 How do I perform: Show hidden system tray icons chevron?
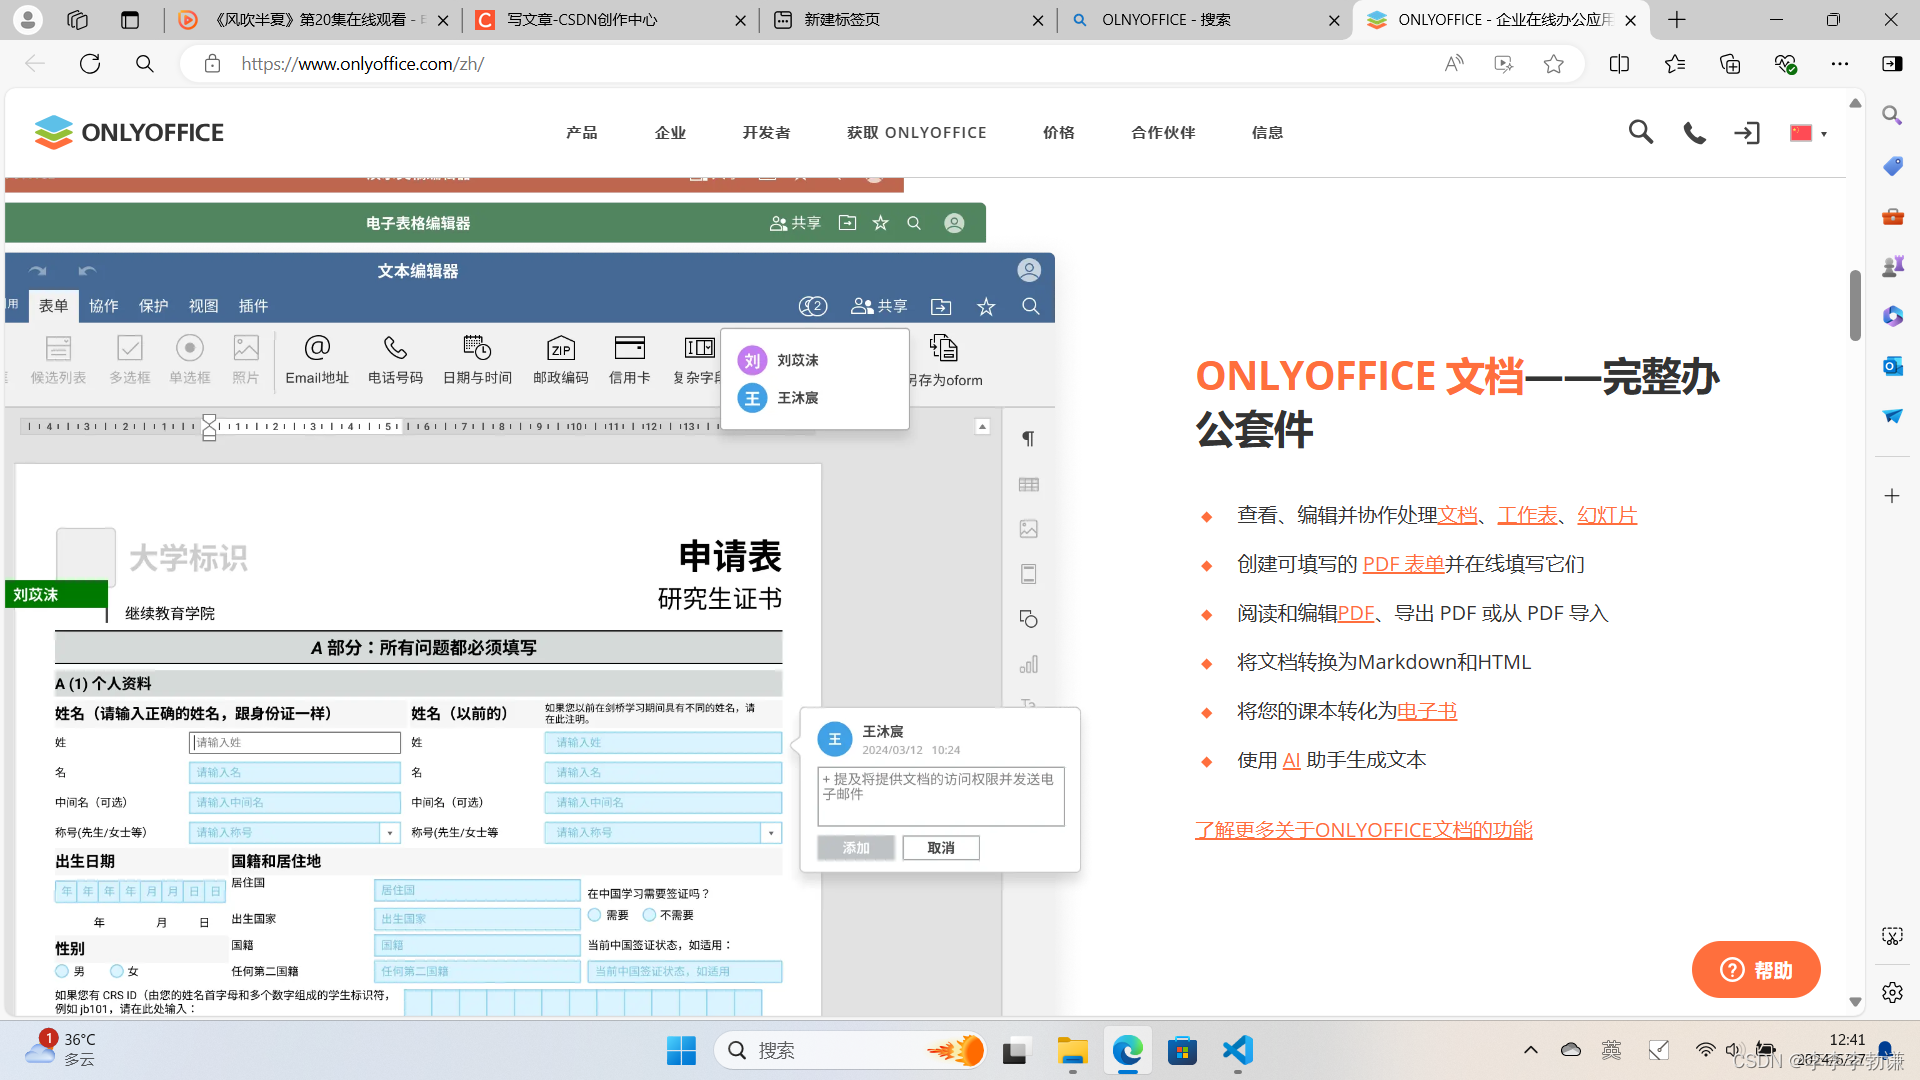[1530, 1050]
